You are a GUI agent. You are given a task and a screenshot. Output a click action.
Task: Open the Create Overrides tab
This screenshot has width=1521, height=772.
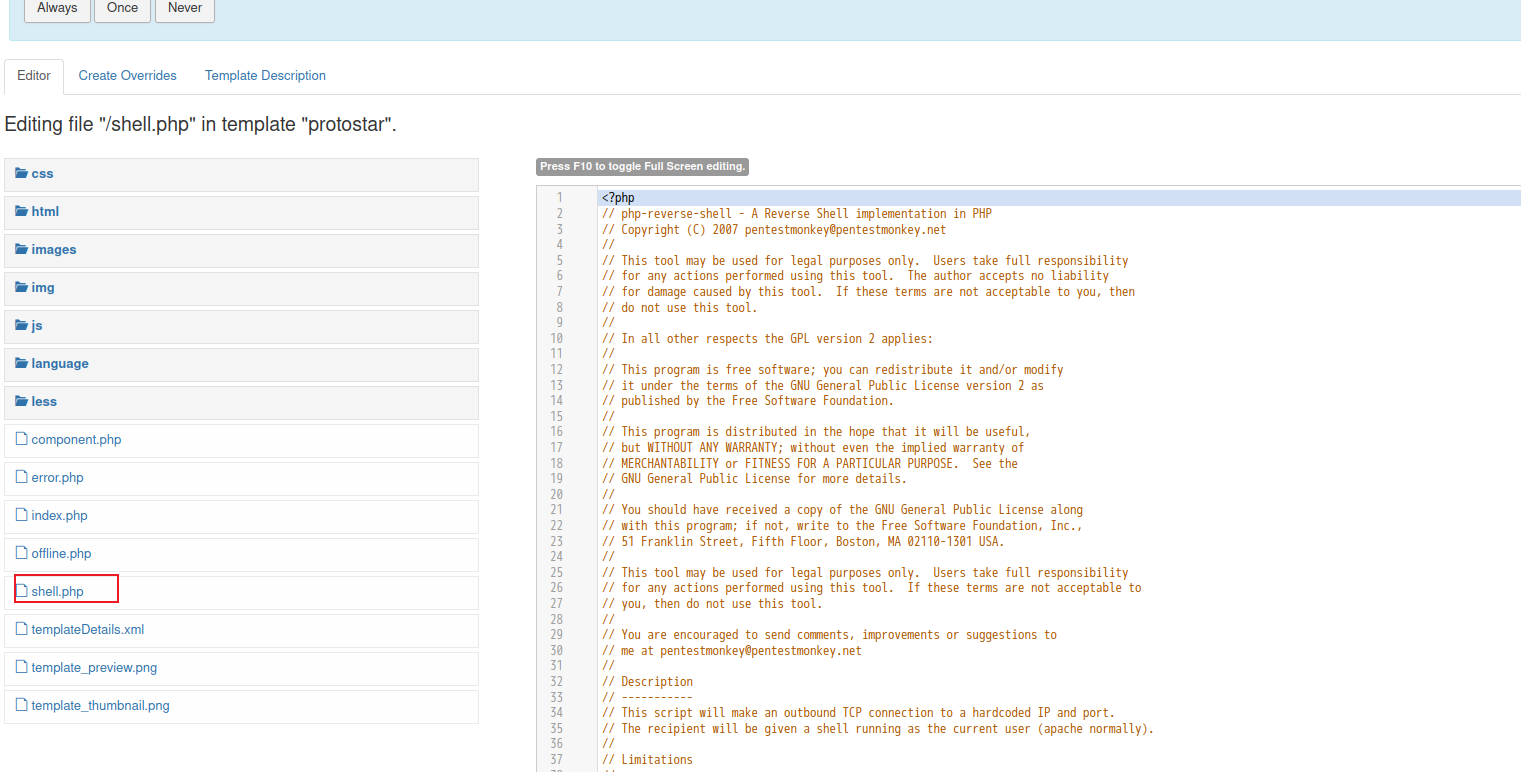pos(127,76)
